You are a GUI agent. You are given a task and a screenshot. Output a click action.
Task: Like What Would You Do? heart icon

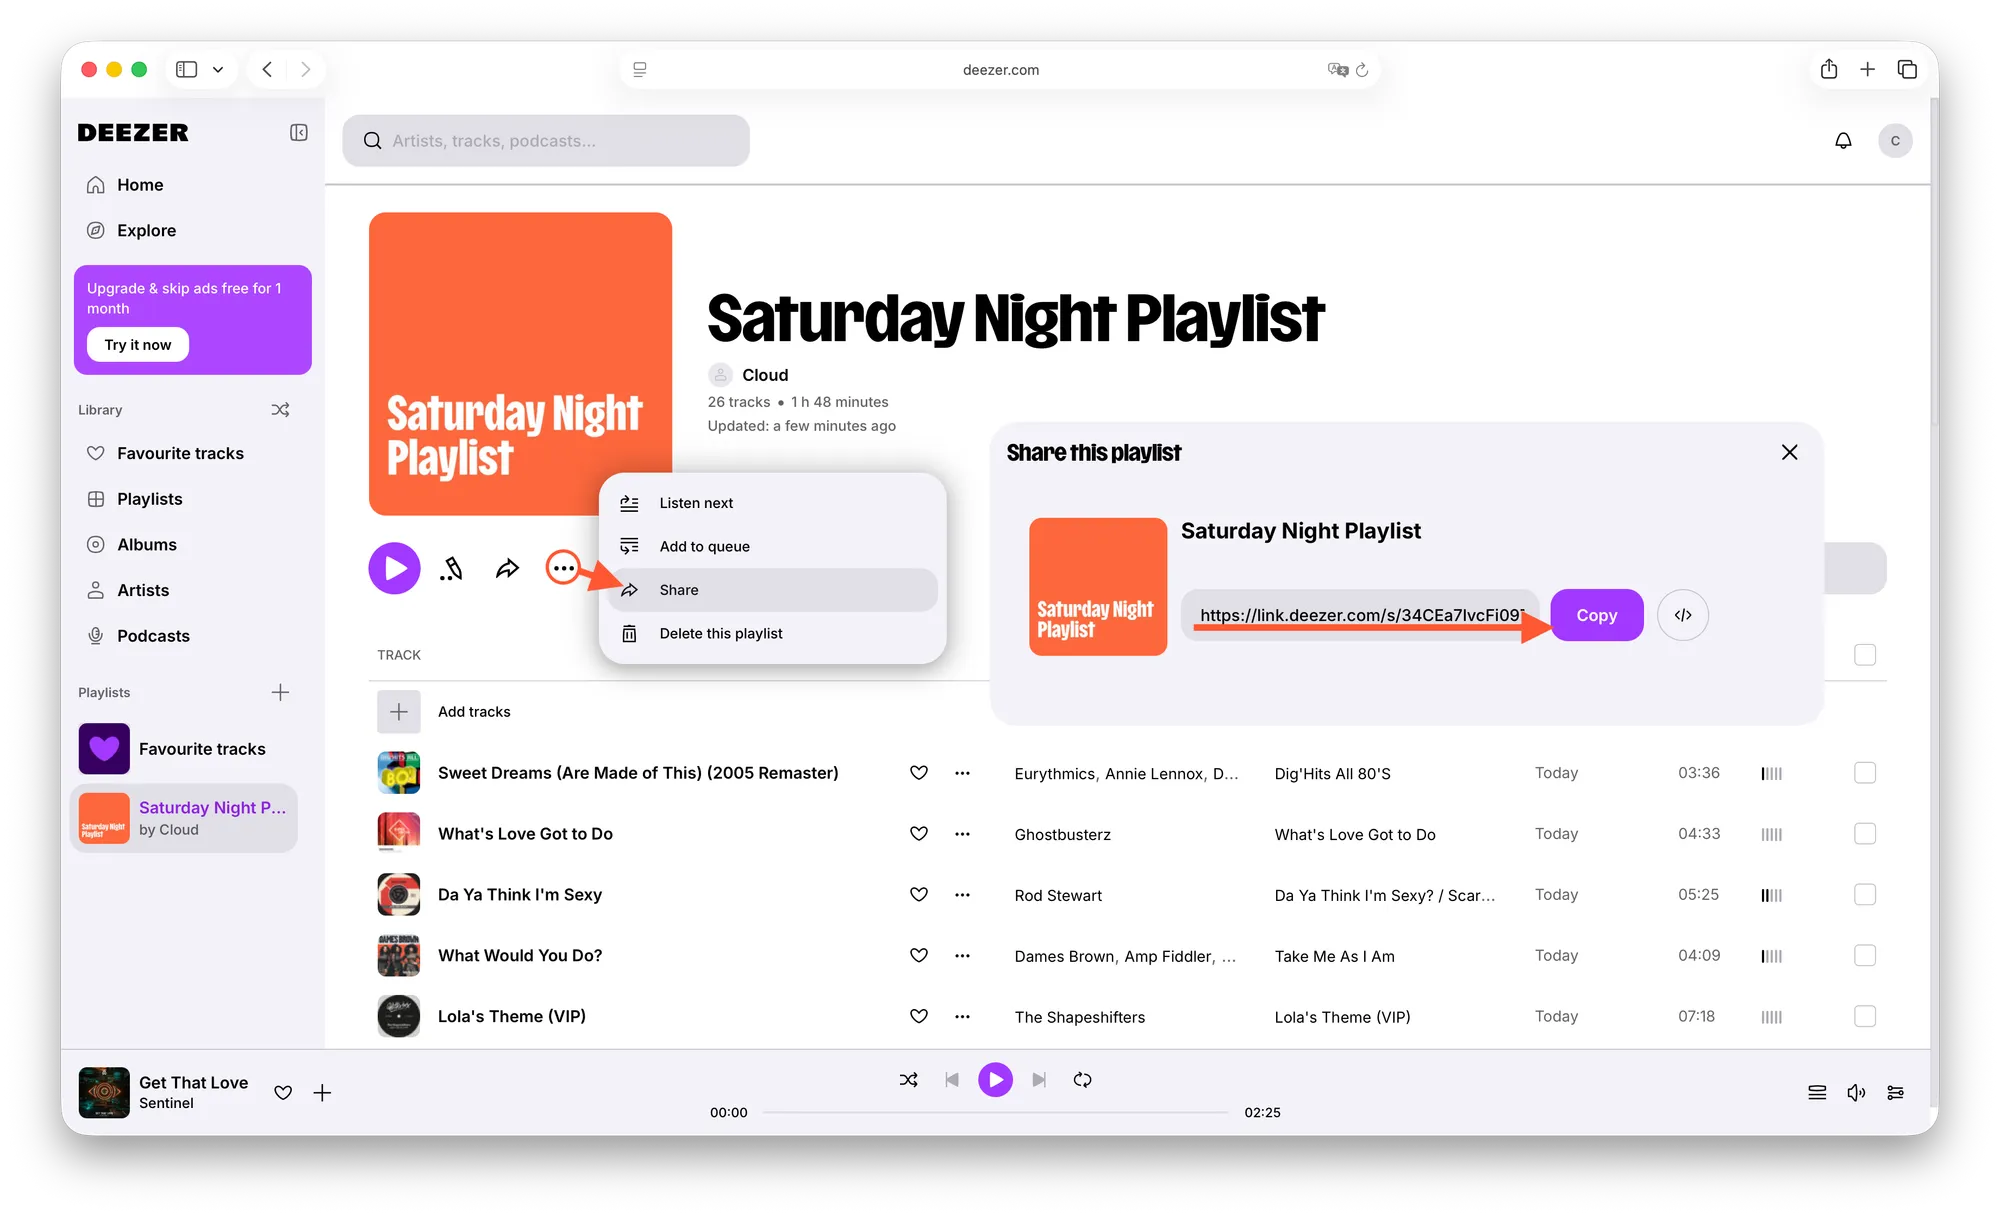(x=919, y=956)
